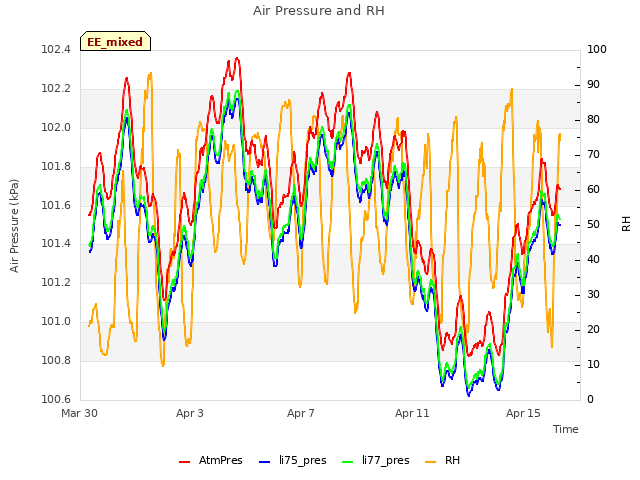Click the 101.8 pressure axis label
This screenshot has height=480, width=640.
pos(56,167)
